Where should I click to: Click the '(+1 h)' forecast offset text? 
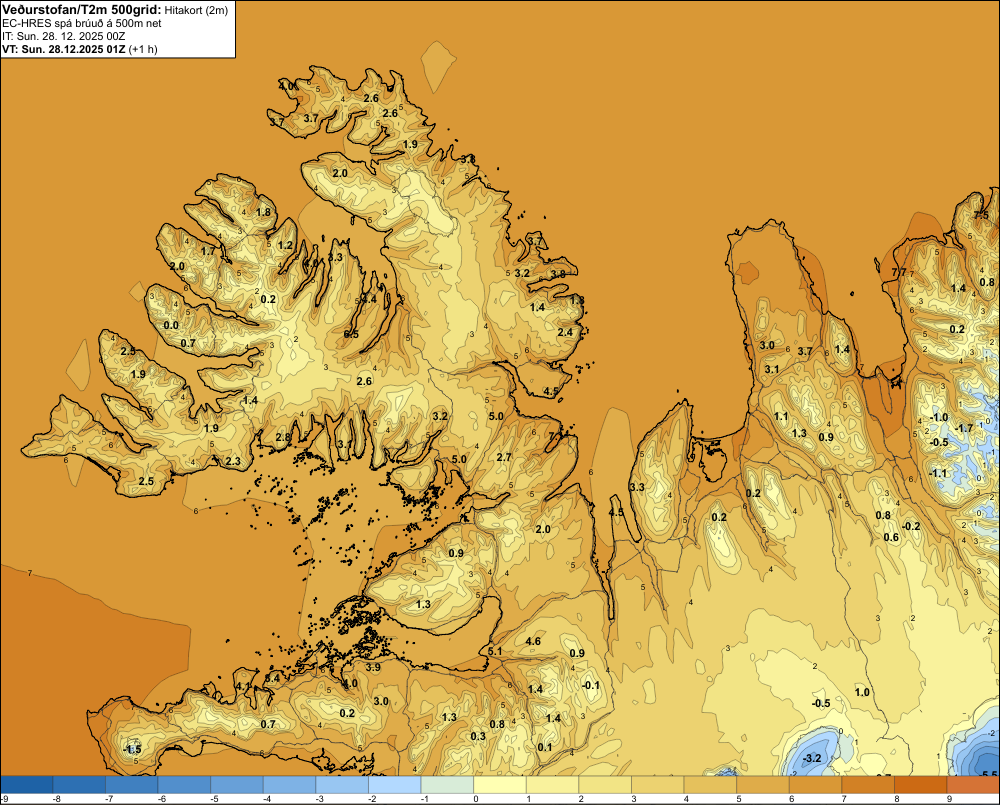(143, 49)
